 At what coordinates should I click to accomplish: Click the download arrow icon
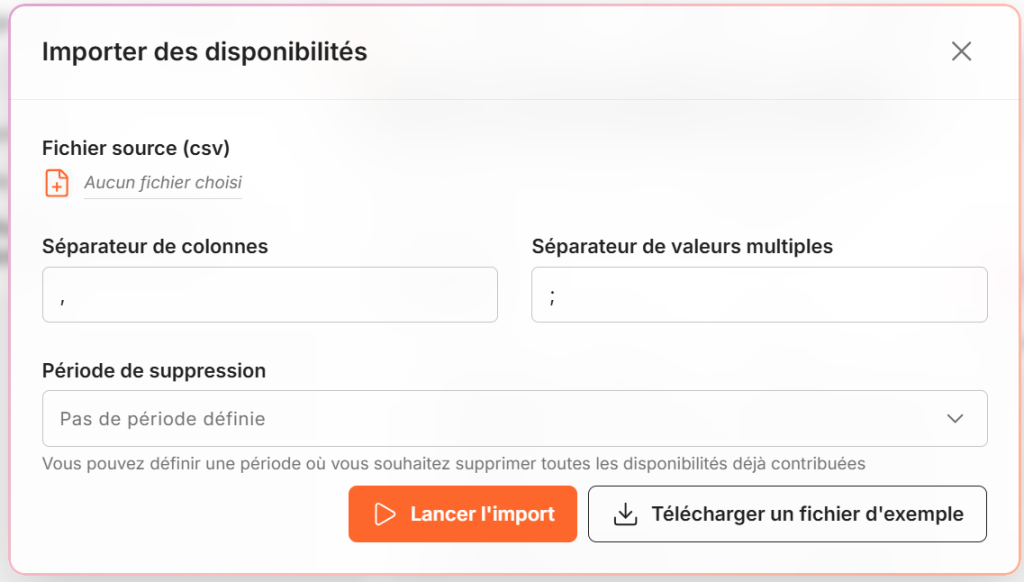[625, 514]
